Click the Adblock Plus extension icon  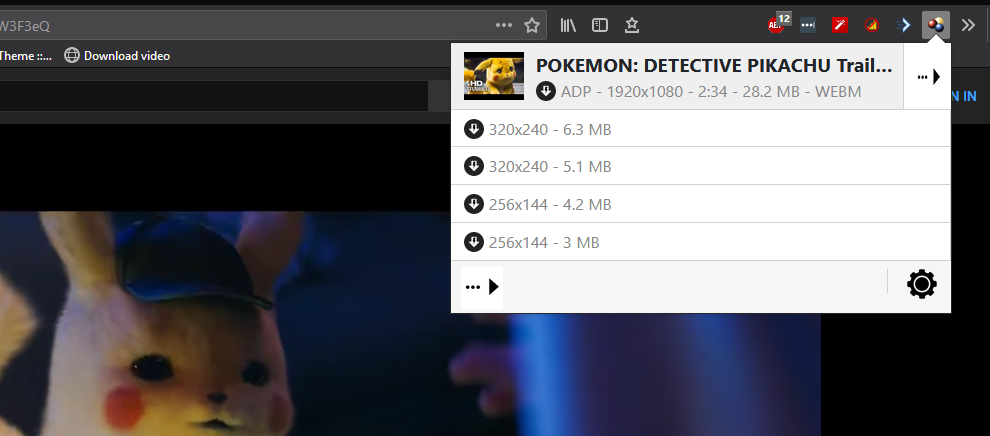[x=778, y=25]
